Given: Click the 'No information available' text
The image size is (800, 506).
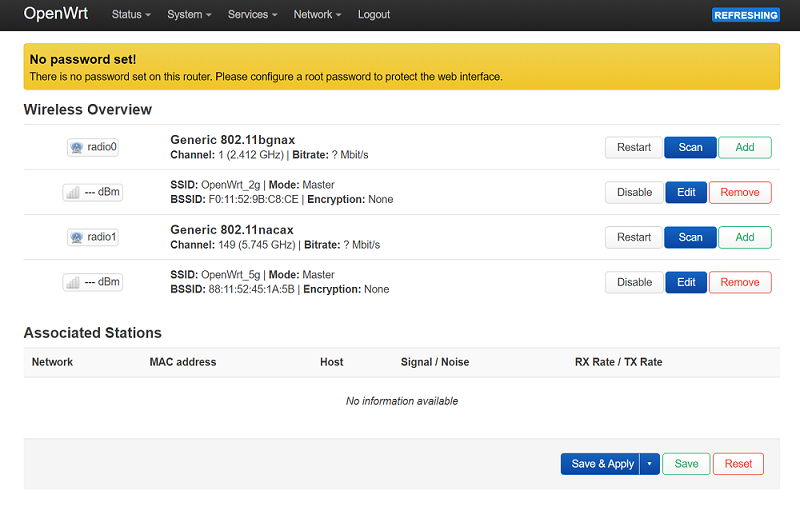Looking at the screenshot, I should pyautogui.click(x=402, y=401).
